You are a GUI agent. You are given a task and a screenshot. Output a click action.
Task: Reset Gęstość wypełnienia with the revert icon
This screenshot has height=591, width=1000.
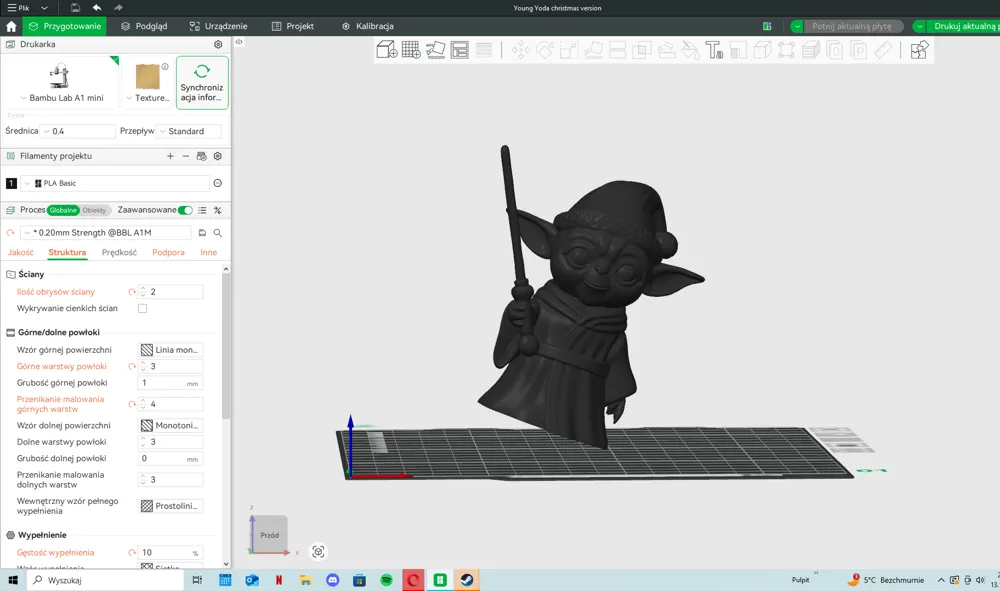pos(132,553)
